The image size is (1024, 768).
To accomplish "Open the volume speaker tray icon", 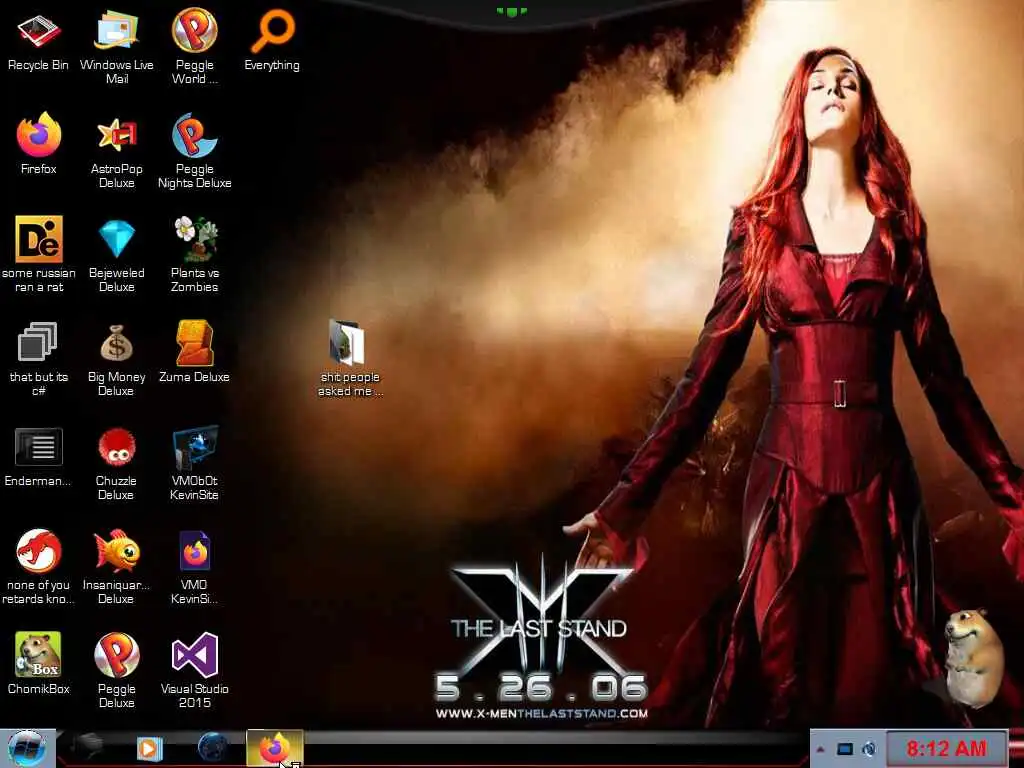I will [x=869, y=749].
